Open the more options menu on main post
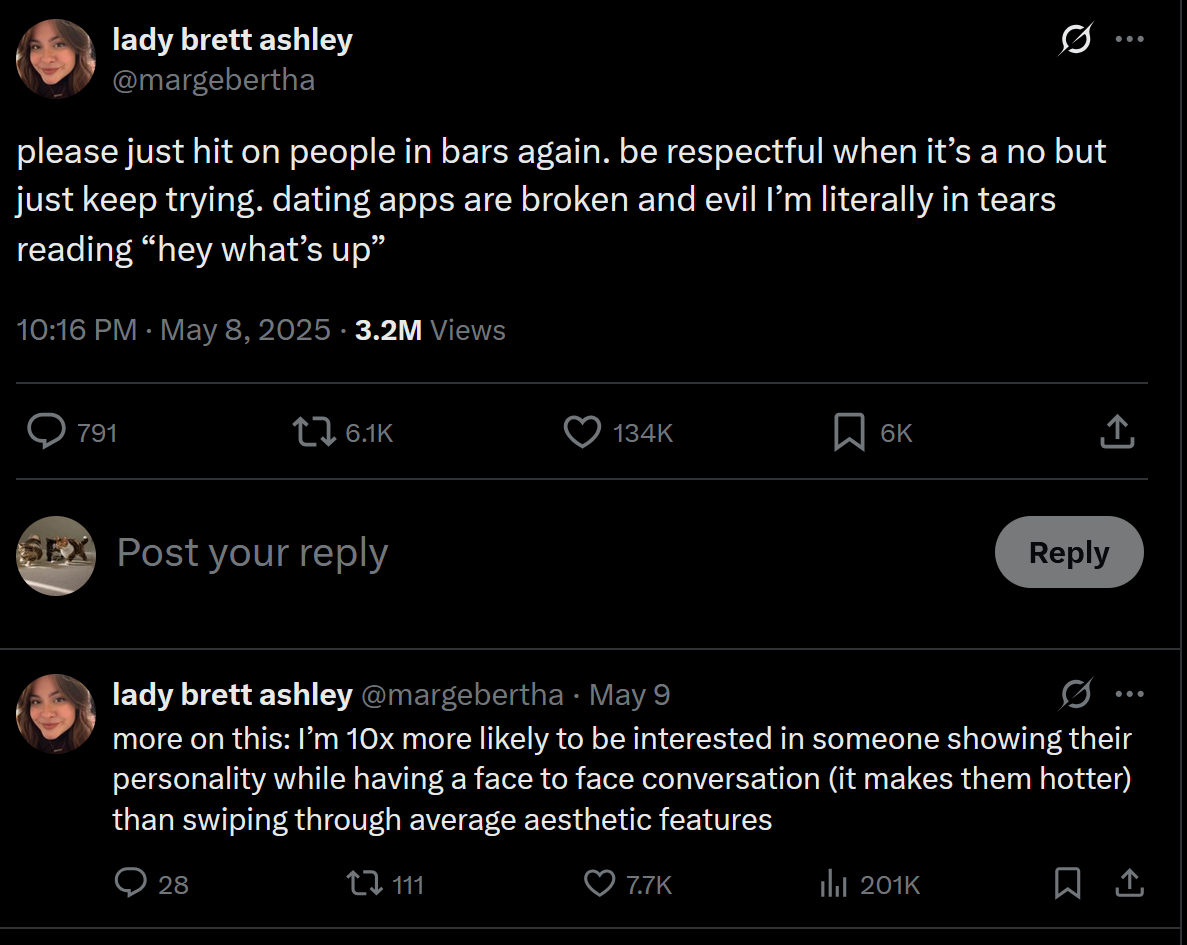The width and height of the screenshot is (1187, 945). (1129, 40)
